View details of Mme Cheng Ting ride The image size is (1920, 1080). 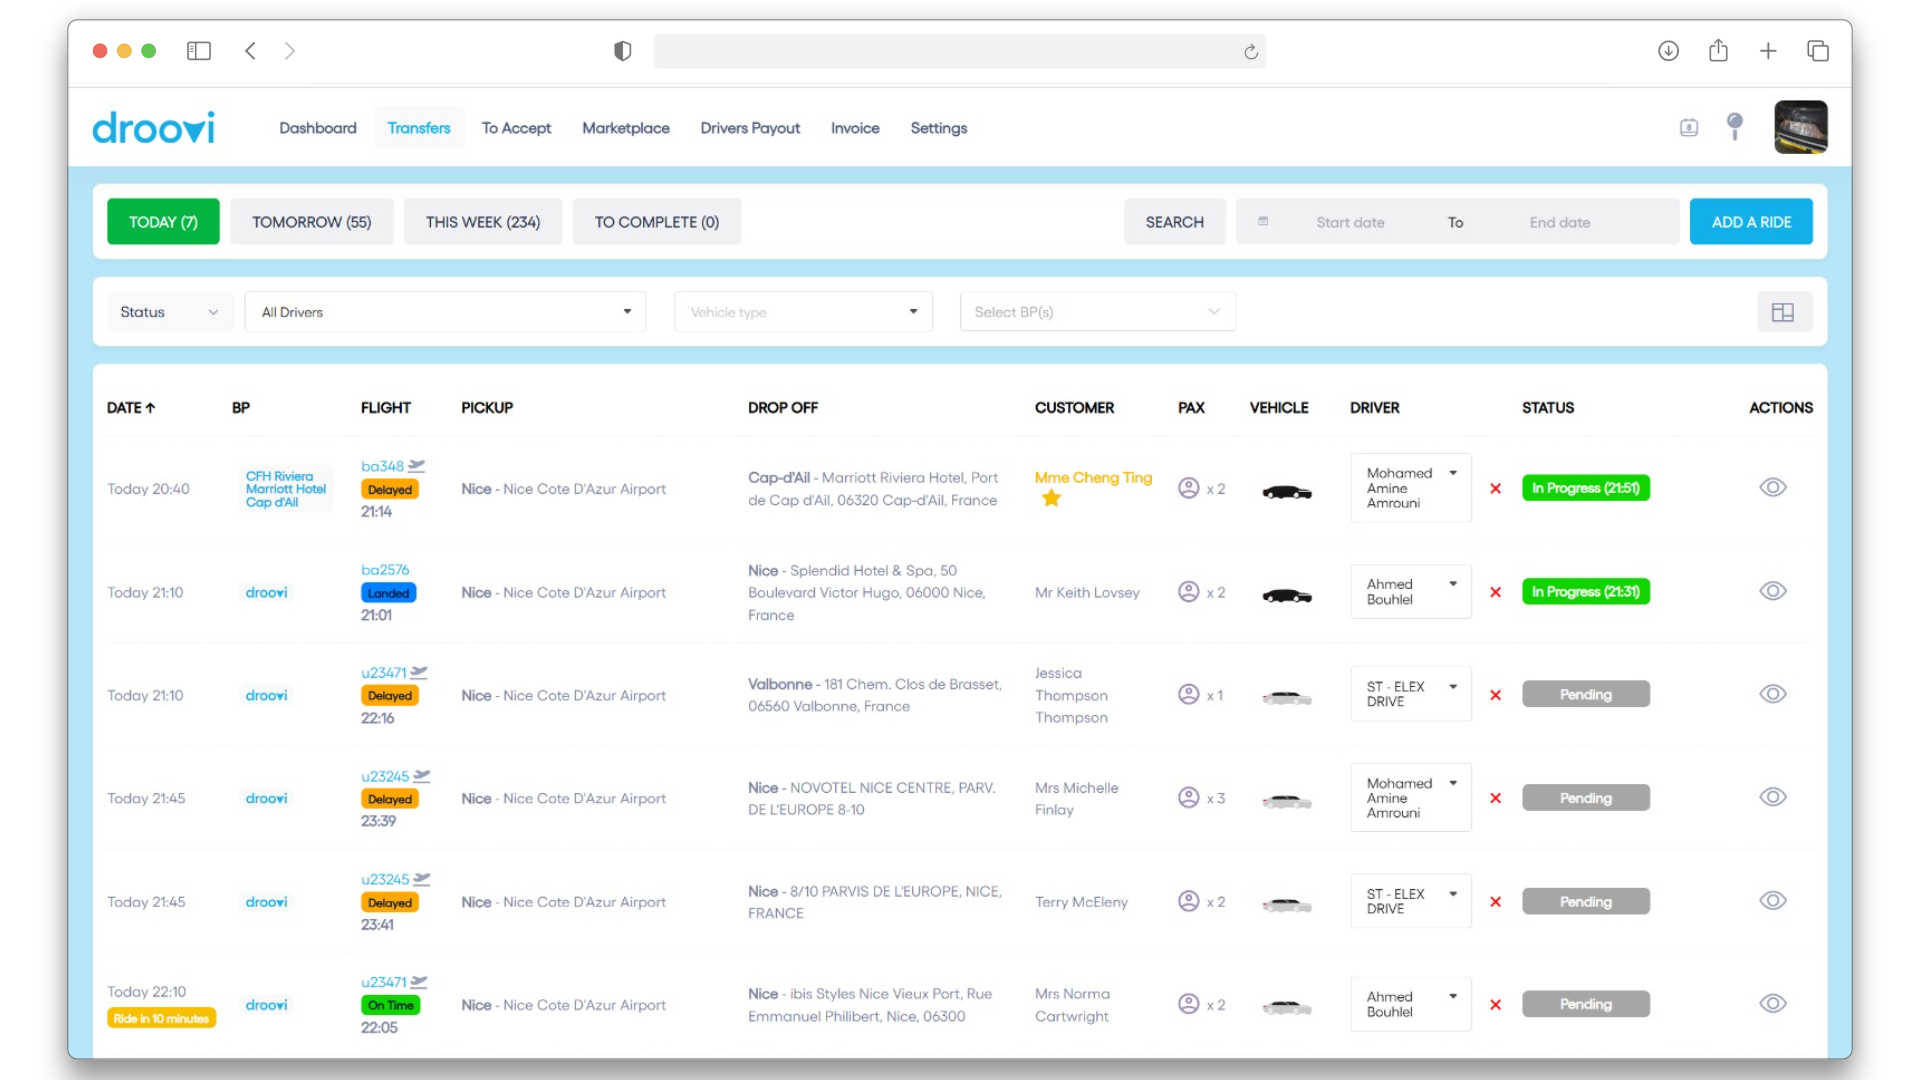[x=1772, y=488]
